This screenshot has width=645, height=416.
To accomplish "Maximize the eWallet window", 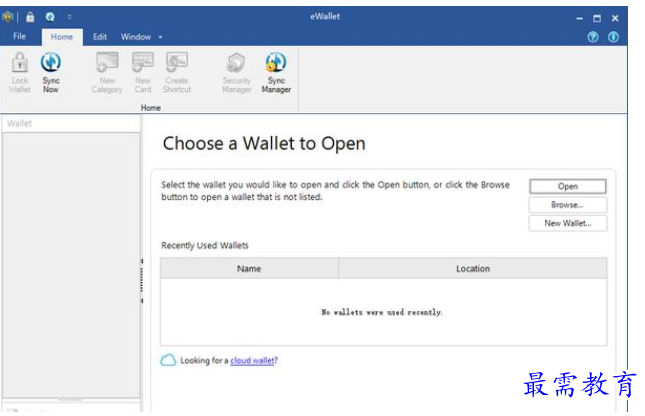I will [x=597, y=19].
